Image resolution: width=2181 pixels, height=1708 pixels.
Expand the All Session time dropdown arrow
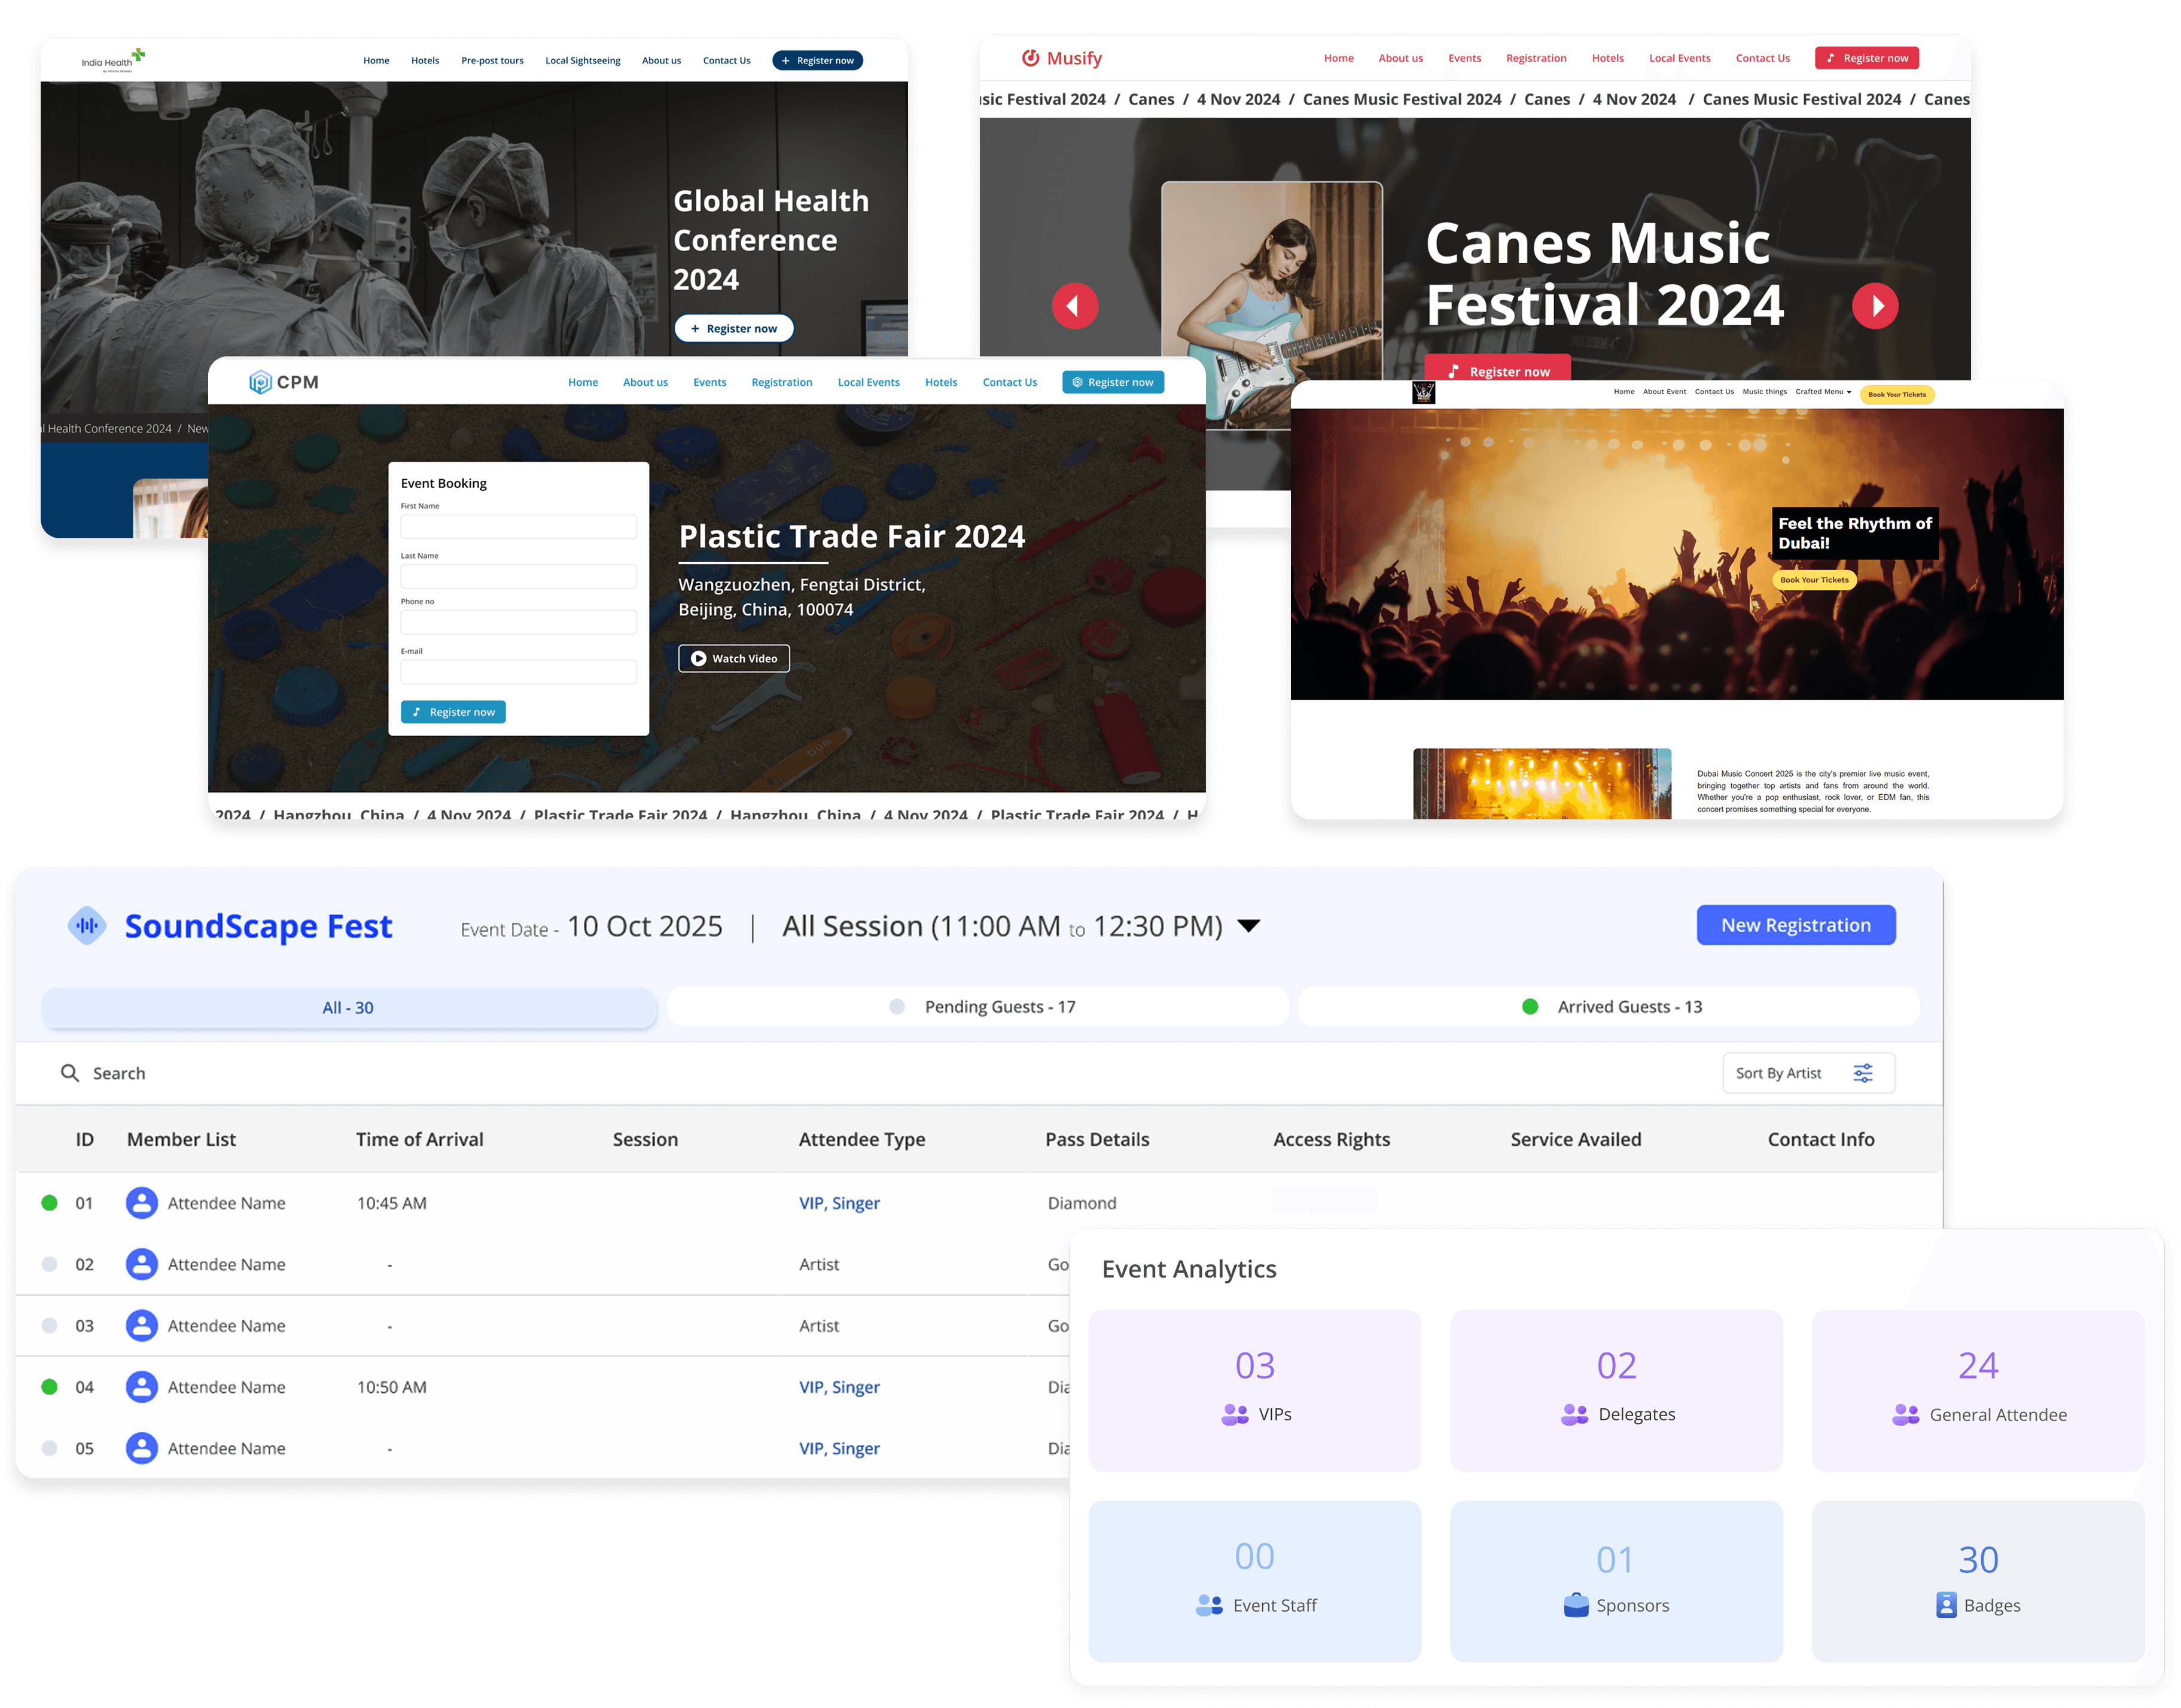tap(1248, 926)
